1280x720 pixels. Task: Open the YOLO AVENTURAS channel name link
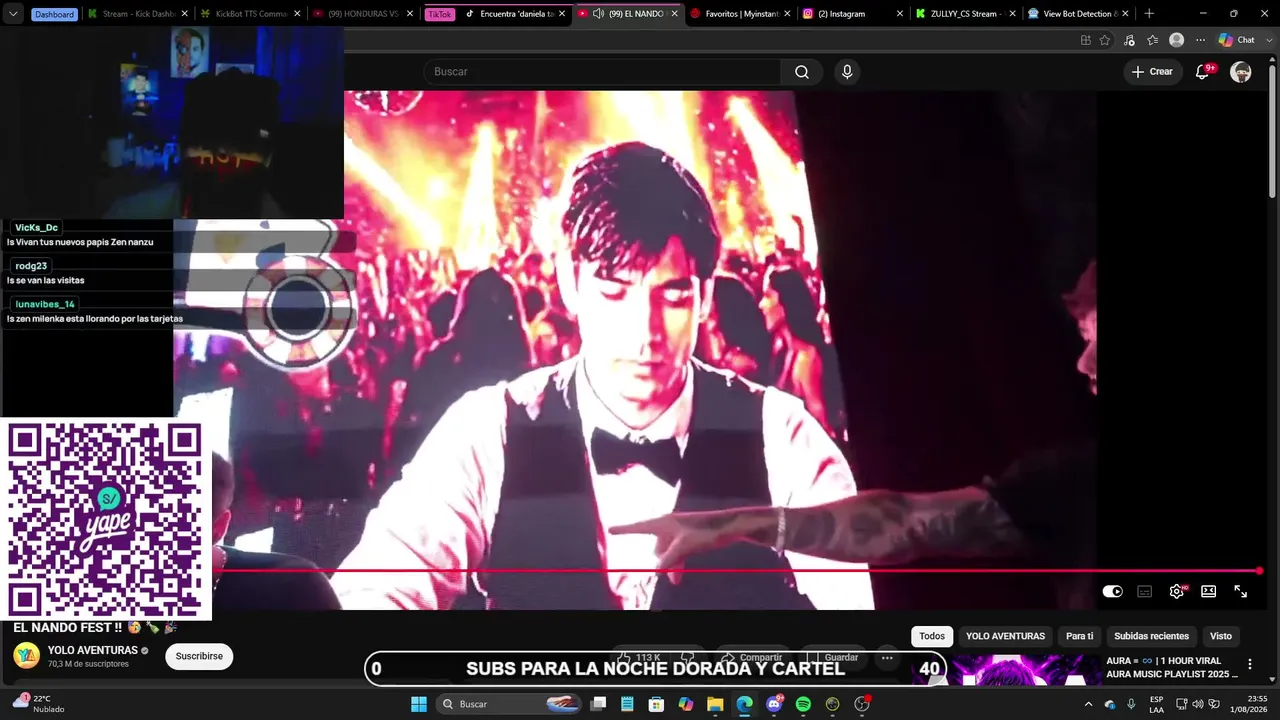(x=93, y=650)
